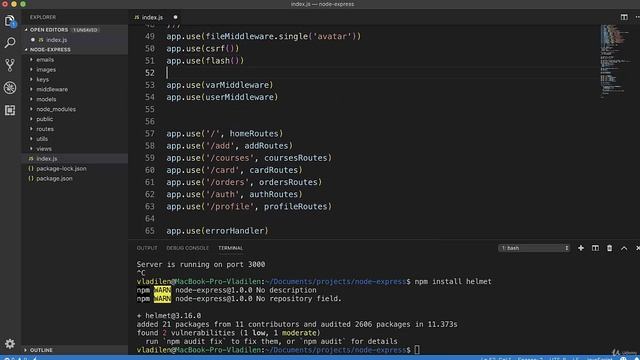Click the terminal prompt input line
Screen dimensions: 640x360
pyautogui.click(x=278, y=350)
